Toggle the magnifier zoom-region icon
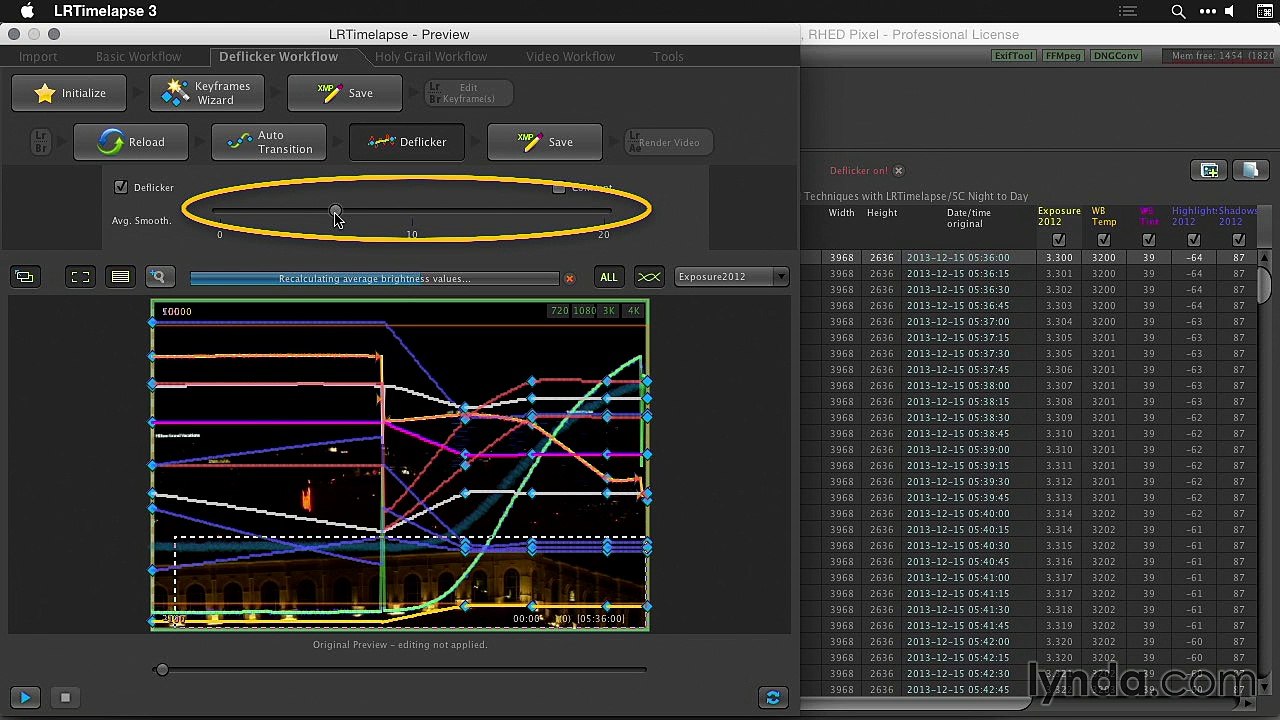Viewport: 1280px width, 720px height. tap(158, 277)
